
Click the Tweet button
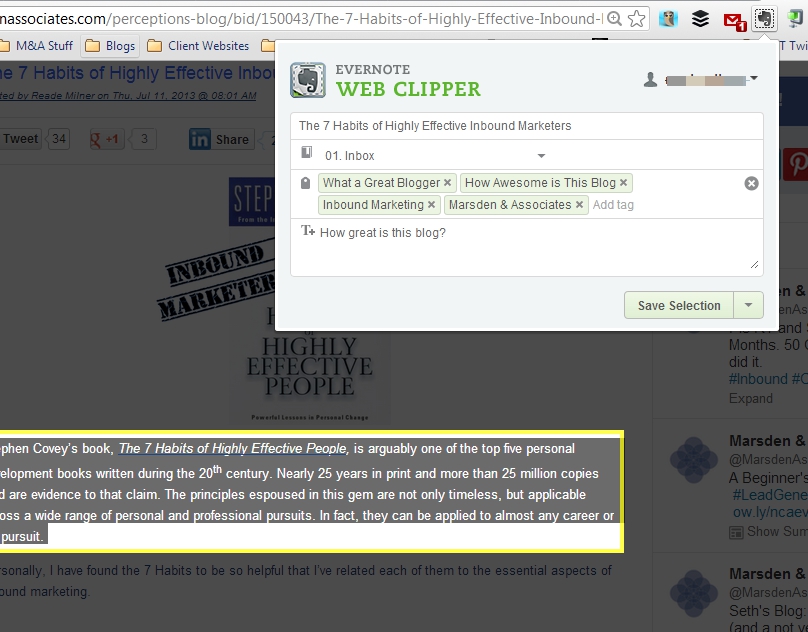(x=20, y=139)
